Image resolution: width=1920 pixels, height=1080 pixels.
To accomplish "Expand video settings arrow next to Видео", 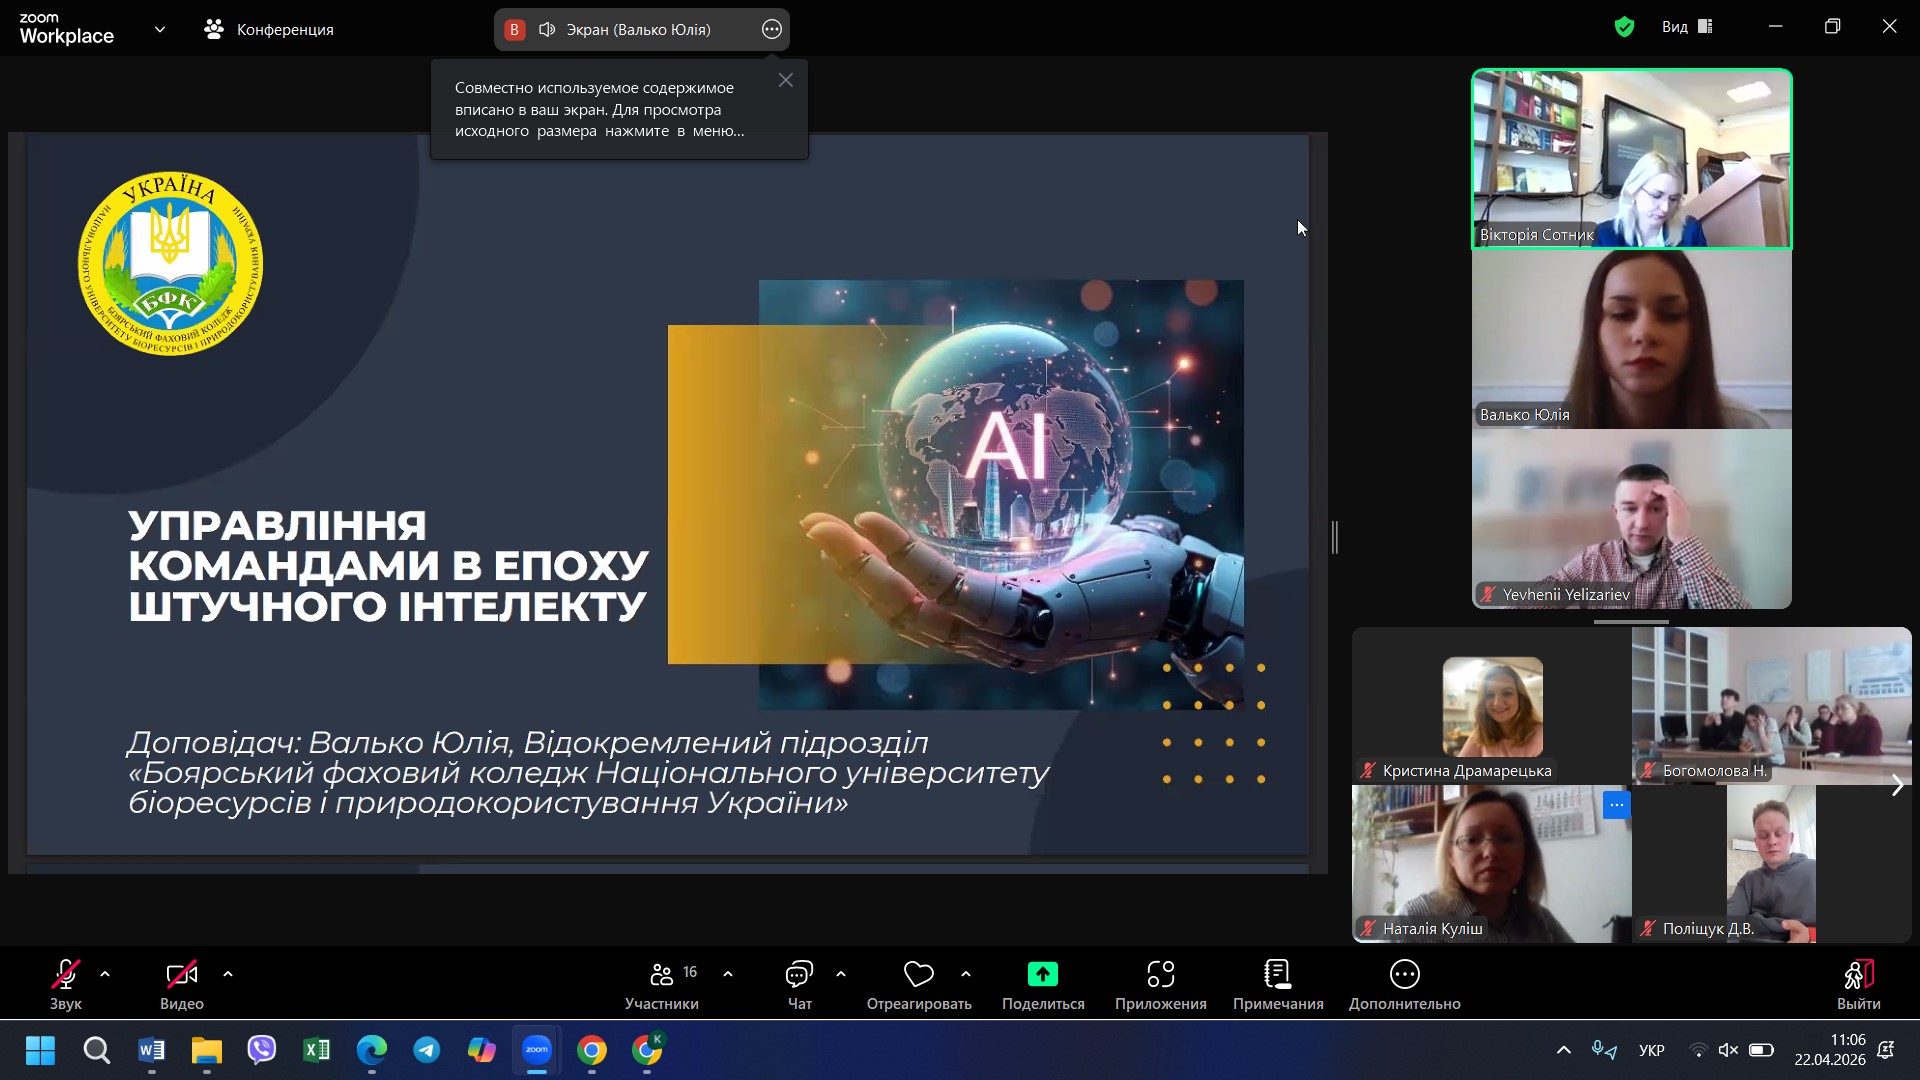I will coord(228,974).
